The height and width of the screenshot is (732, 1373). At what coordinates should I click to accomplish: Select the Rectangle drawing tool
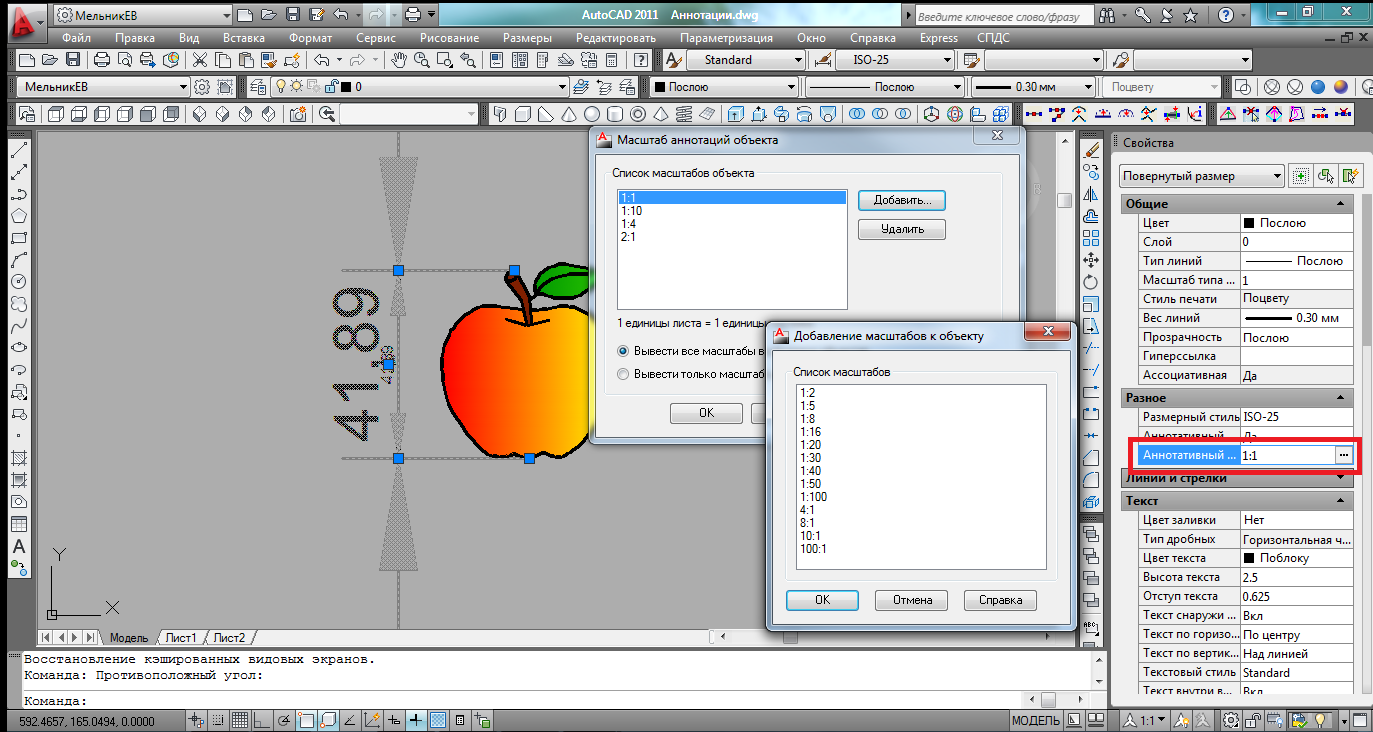tap(18, 238)
